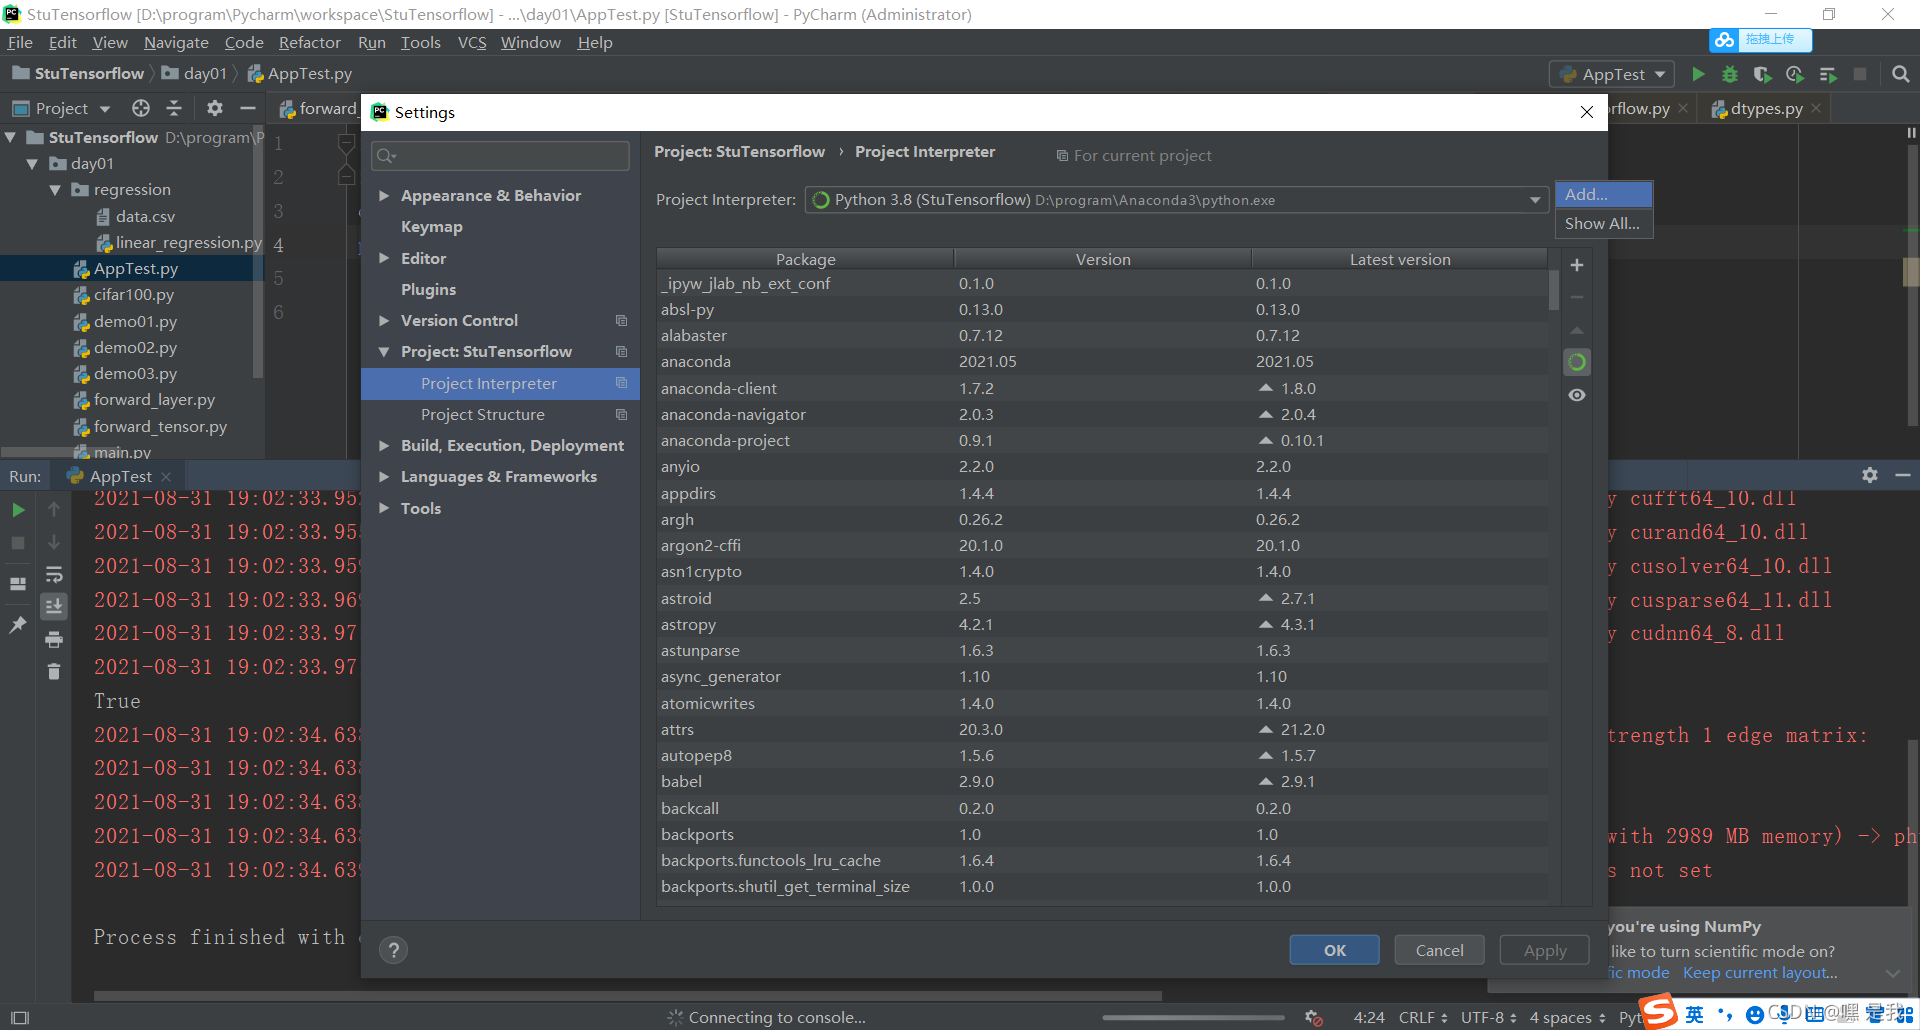
Task: Click UTF-8 encoding in status bar
Action: click(x=1489, y=1017)
